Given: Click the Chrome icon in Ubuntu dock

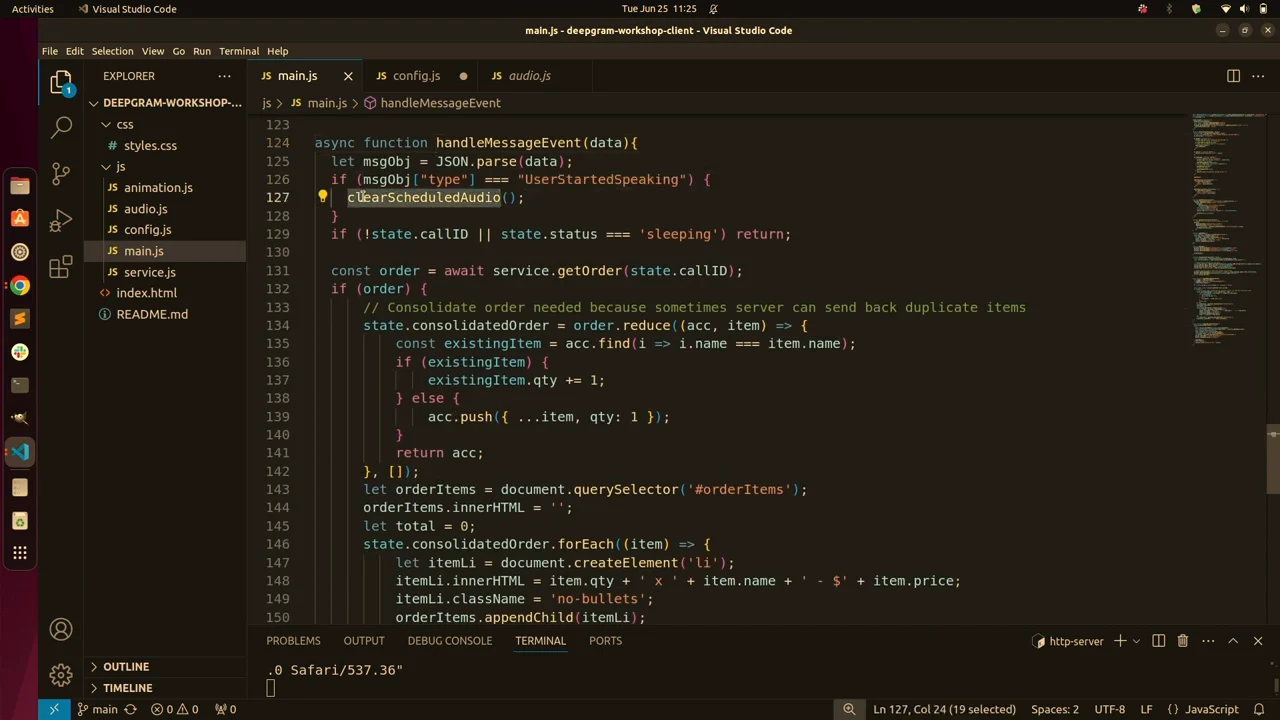Looking at the screenshot, I should (20, 285).
